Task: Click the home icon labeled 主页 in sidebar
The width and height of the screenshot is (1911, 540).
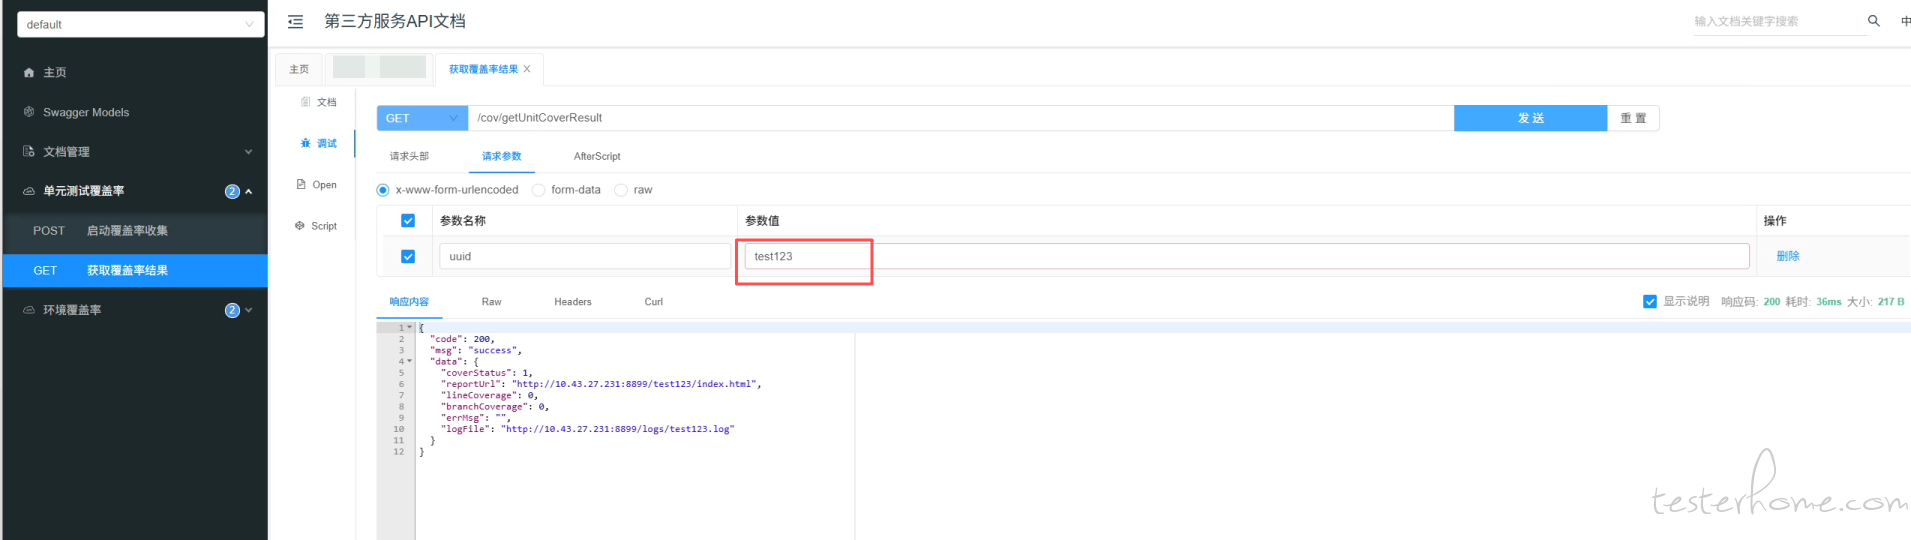Action: pyautogui.click(x=29, y=73)
